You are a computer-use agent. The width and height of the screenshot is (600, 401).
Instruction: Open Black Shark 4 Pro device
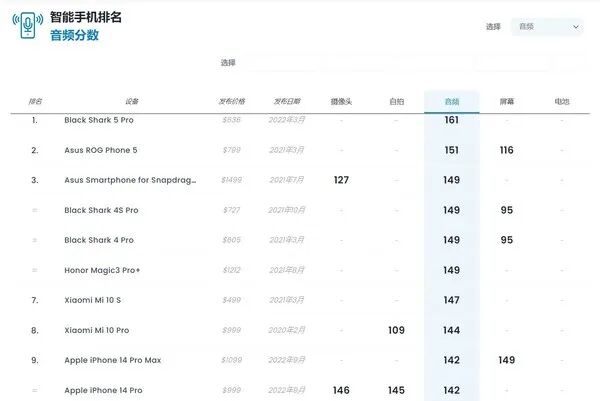point(99,240)
